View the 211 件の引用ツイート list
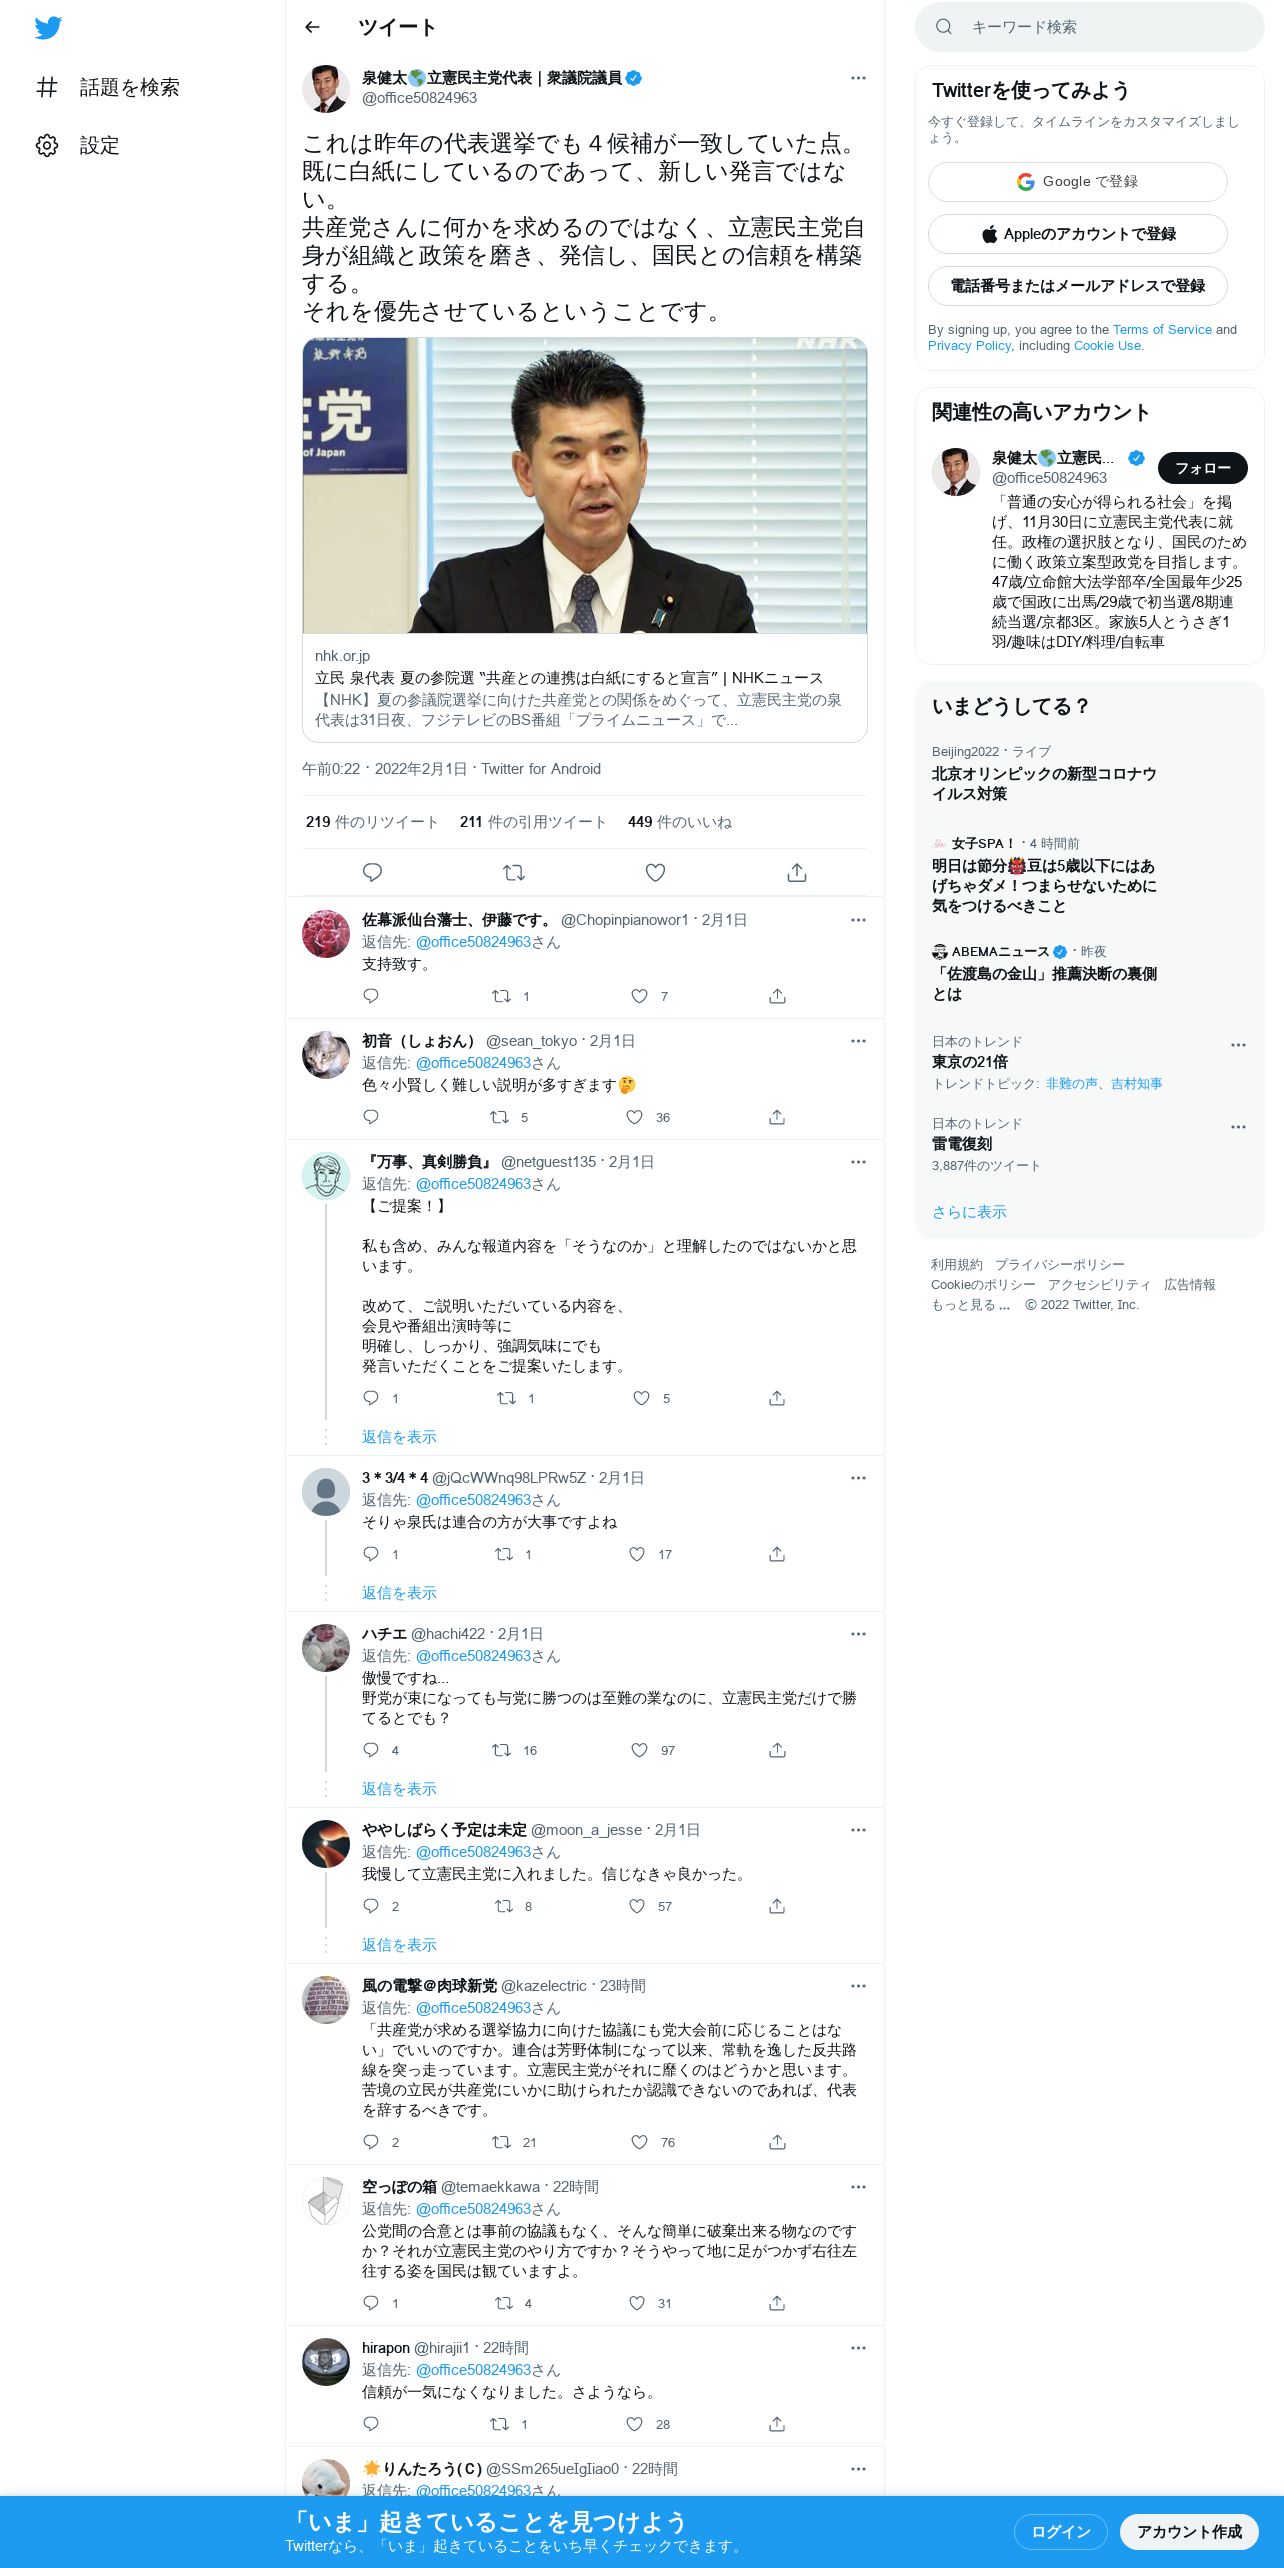Viewport: 1284px width, 2568px height. [x=533, y=822]
